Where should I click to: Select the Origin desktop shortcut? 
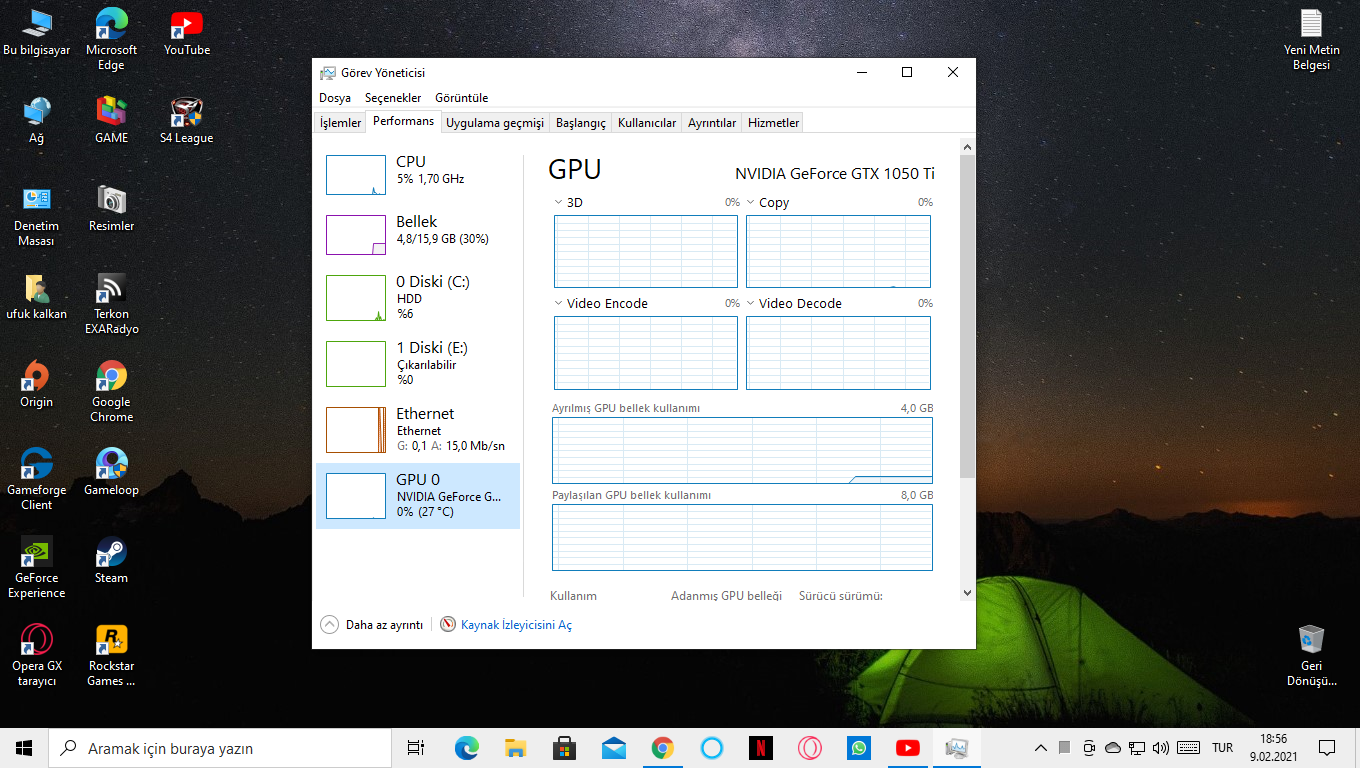click(x=37, y=385)
